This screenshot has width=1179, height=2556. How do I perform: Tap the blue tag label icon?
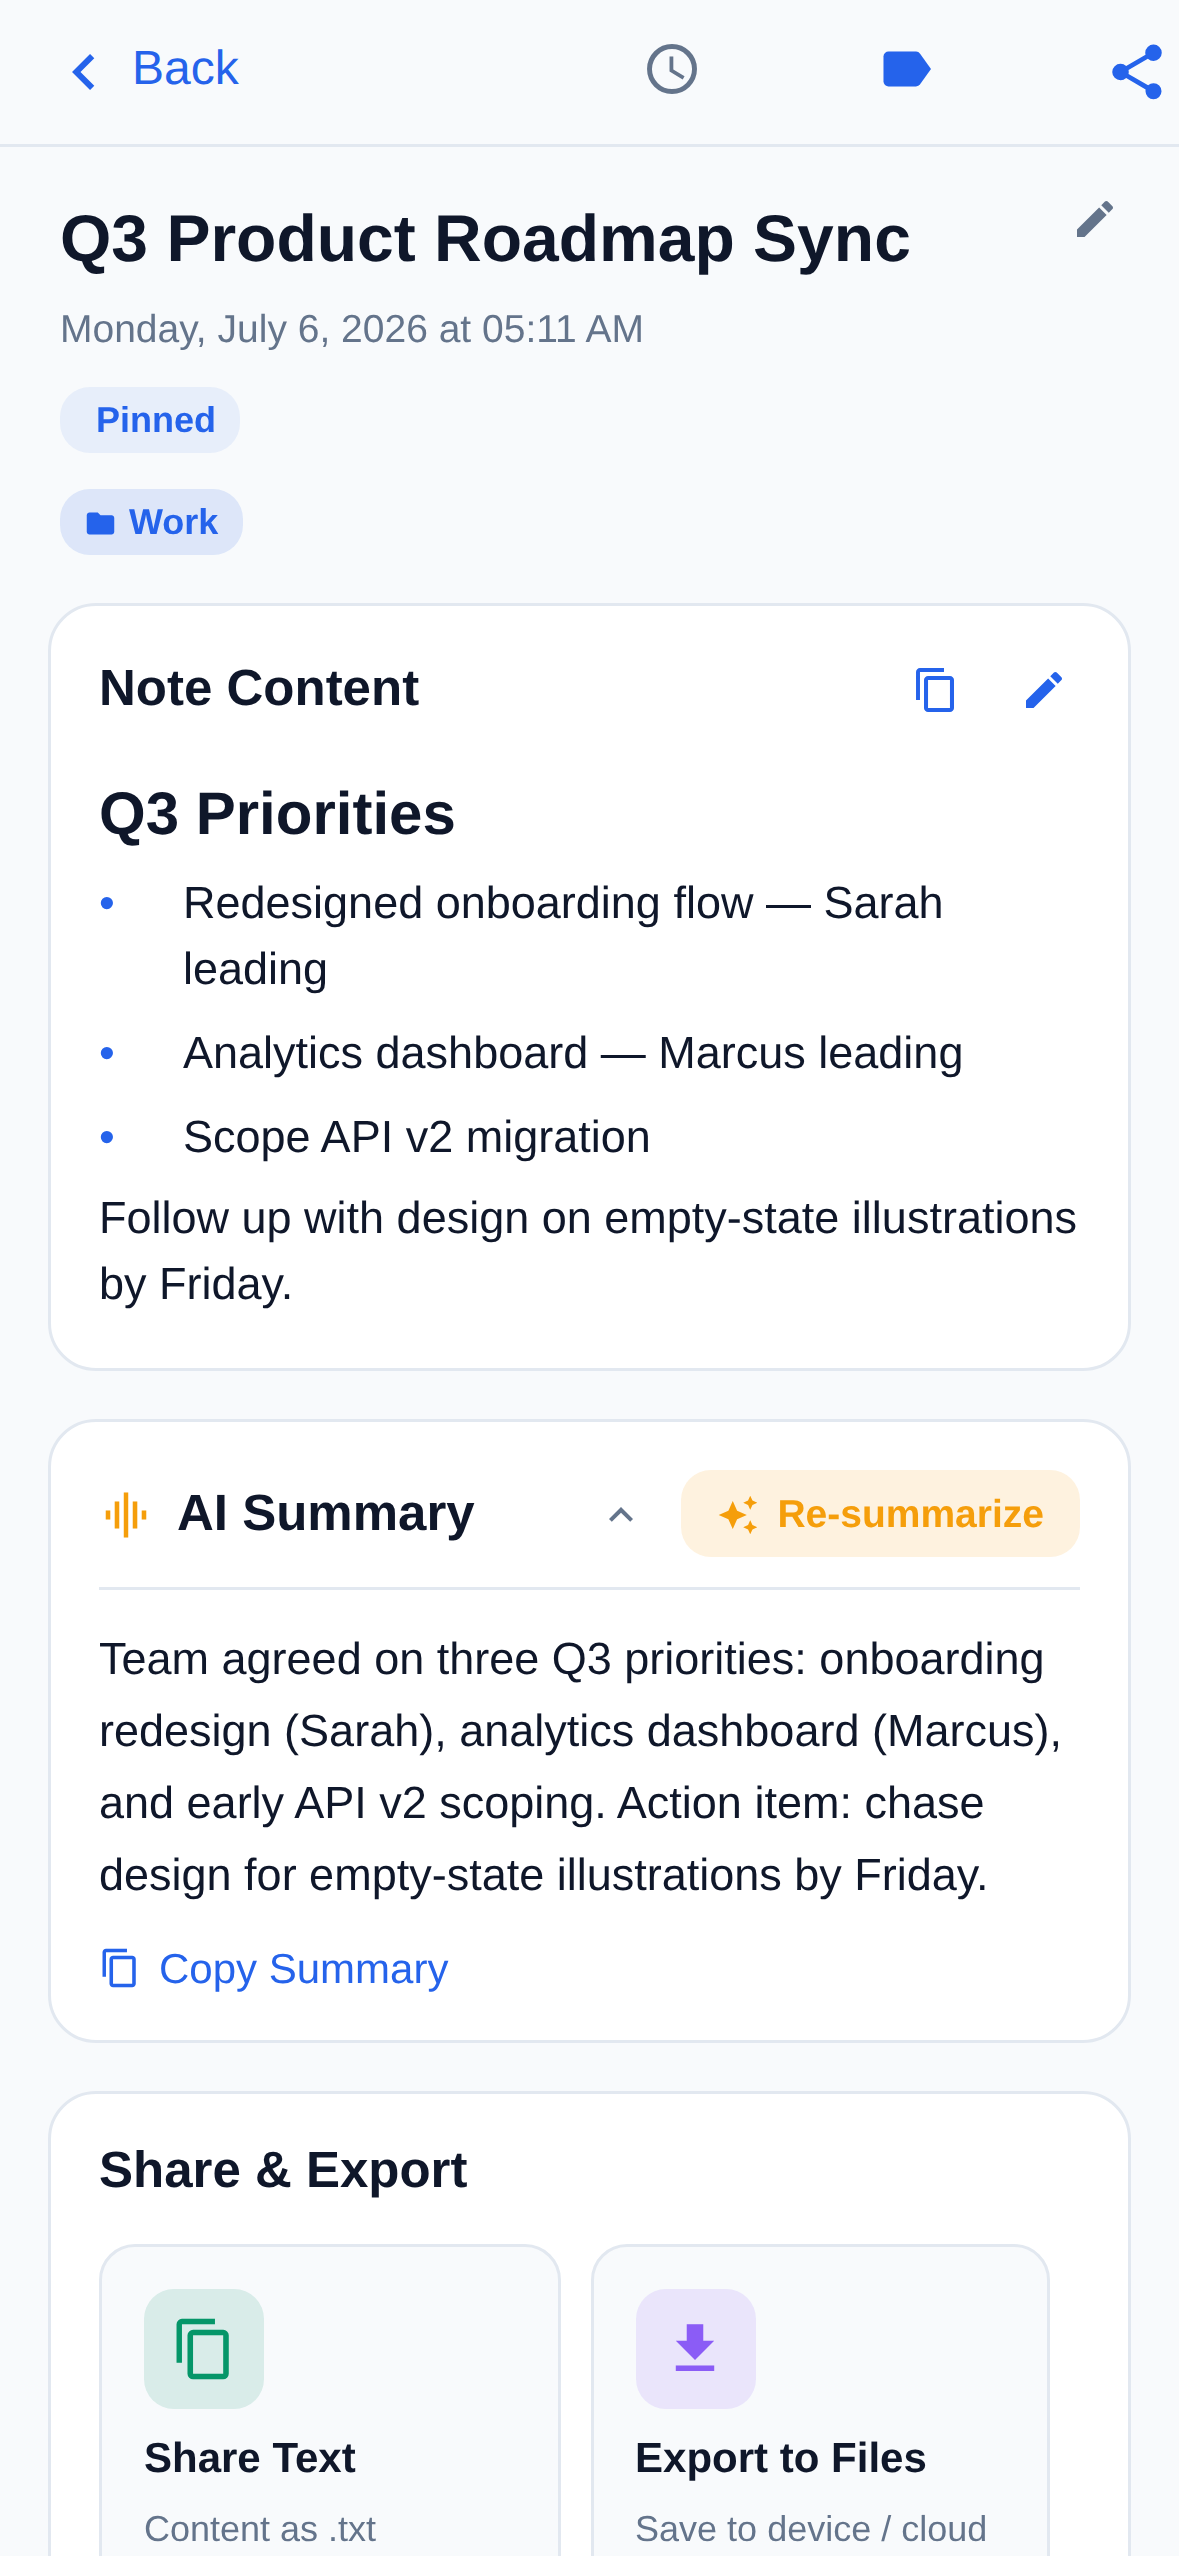[907, 70]
